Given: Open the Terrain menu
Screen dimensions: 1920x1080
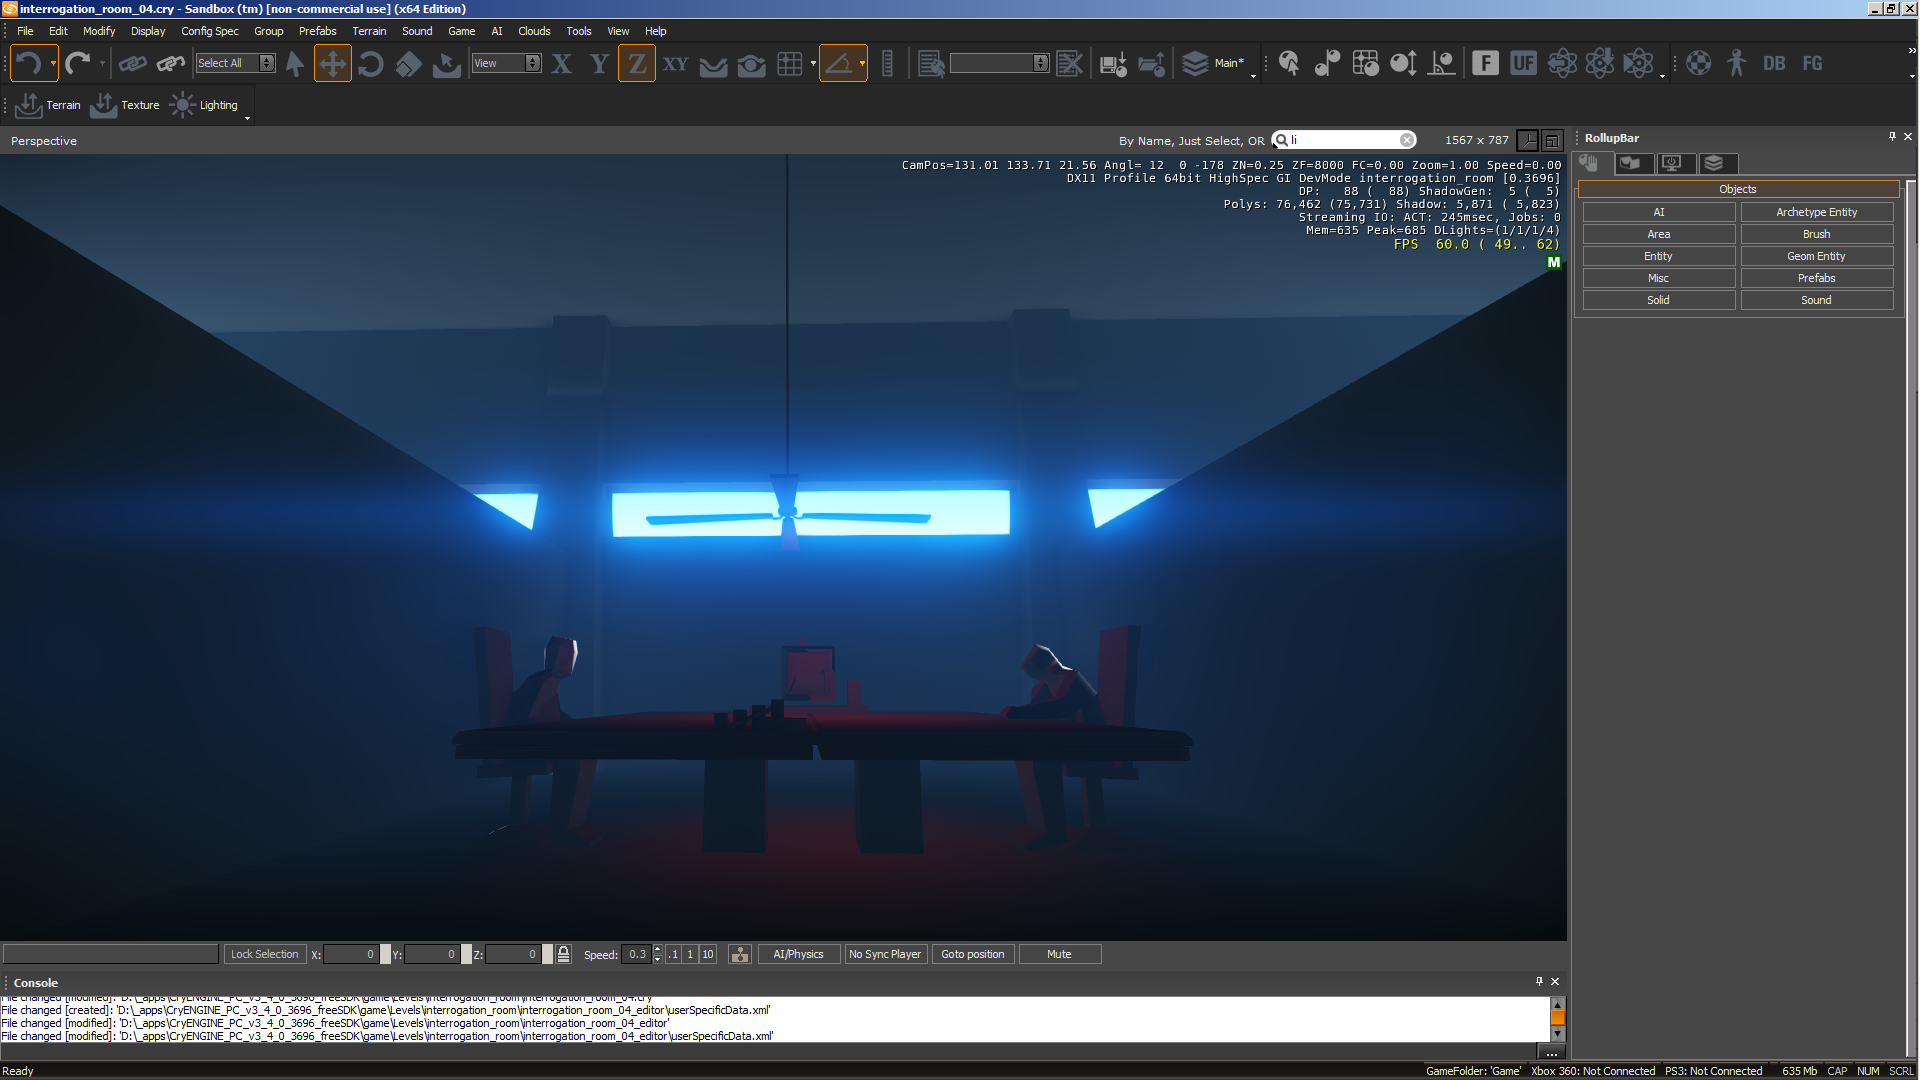Looking at the screenshot, I should click(369, 31).
